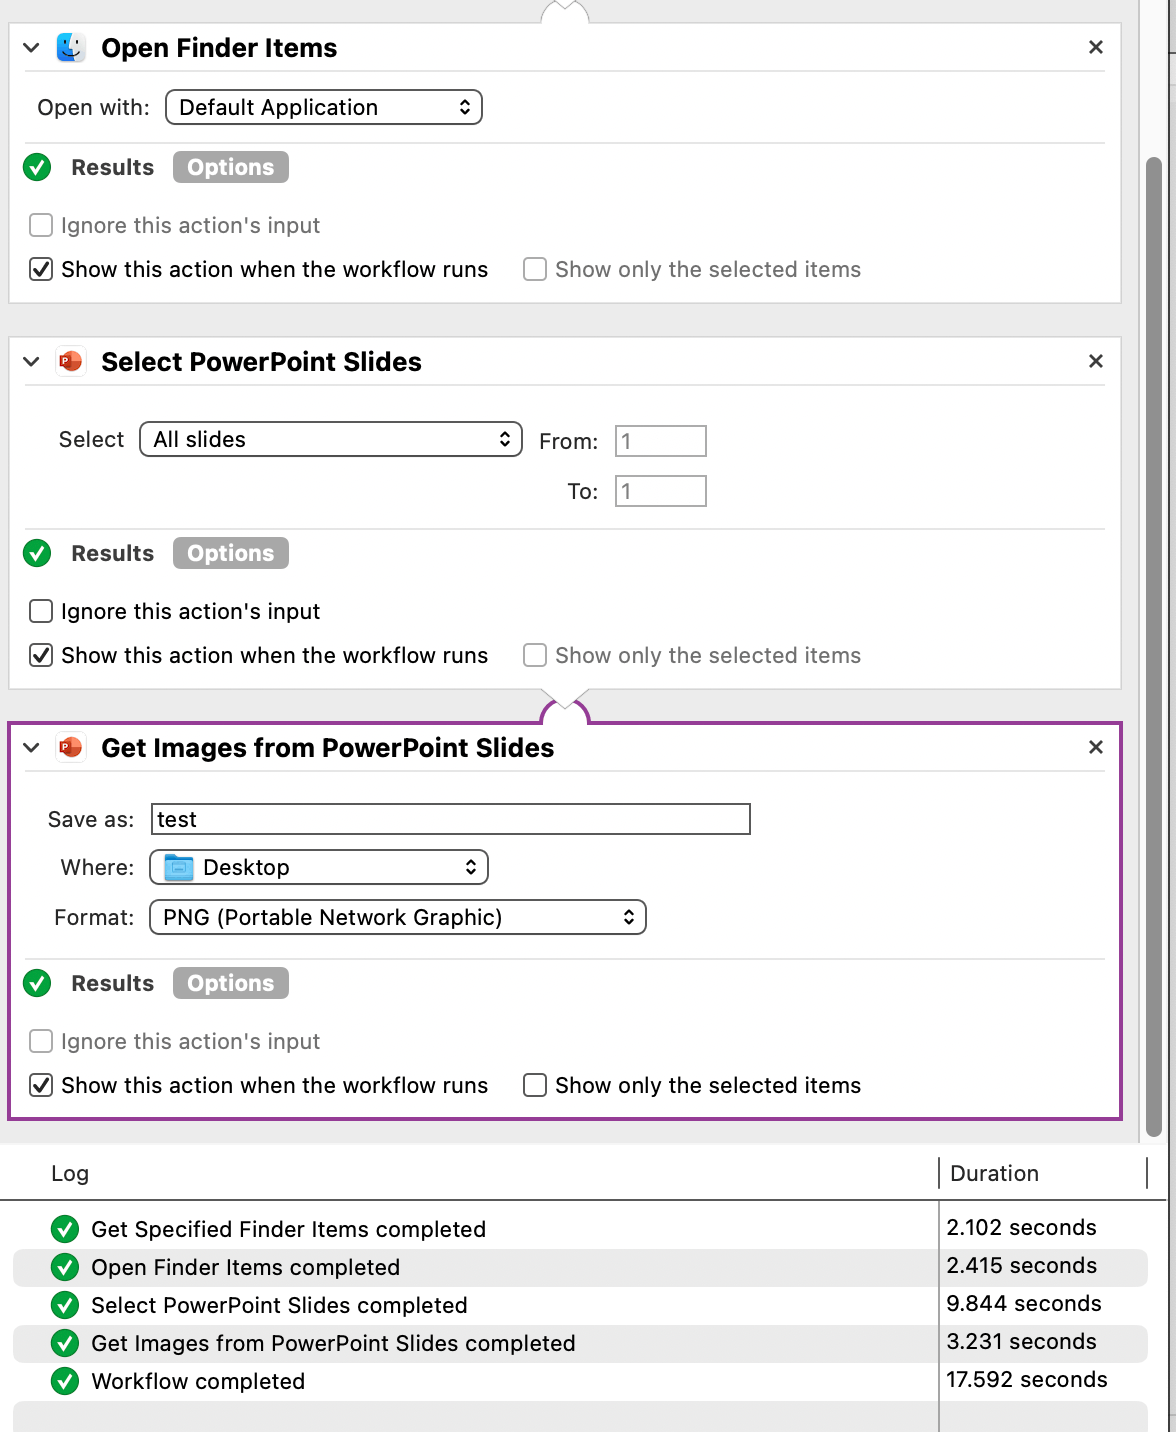This screenshot has width=1176, height=1432.
Task: Select the Get Images from PowerPoint Slides completed row
Action: coord(580,1343)
